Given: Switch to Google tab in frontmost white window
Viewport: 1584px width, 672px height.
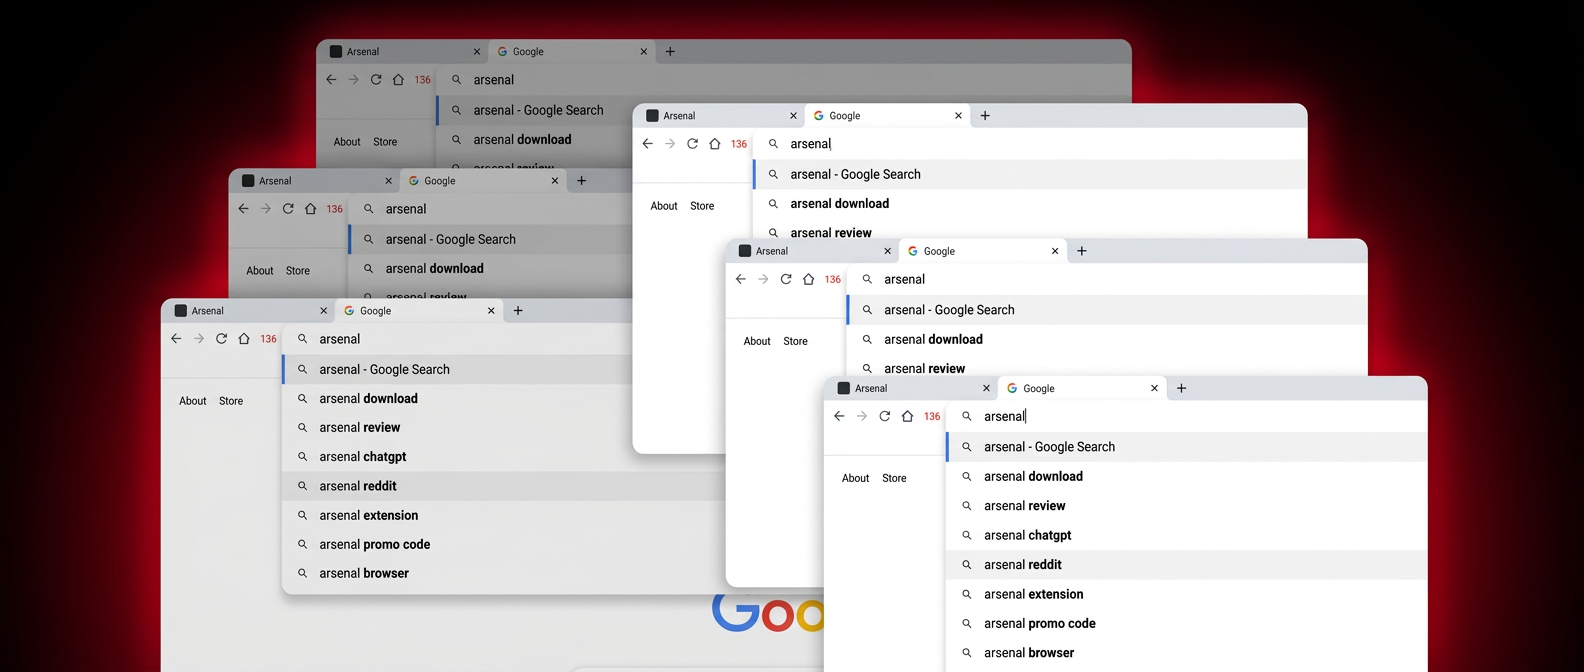Looking at the screenshot, I should pos(1082,388).
